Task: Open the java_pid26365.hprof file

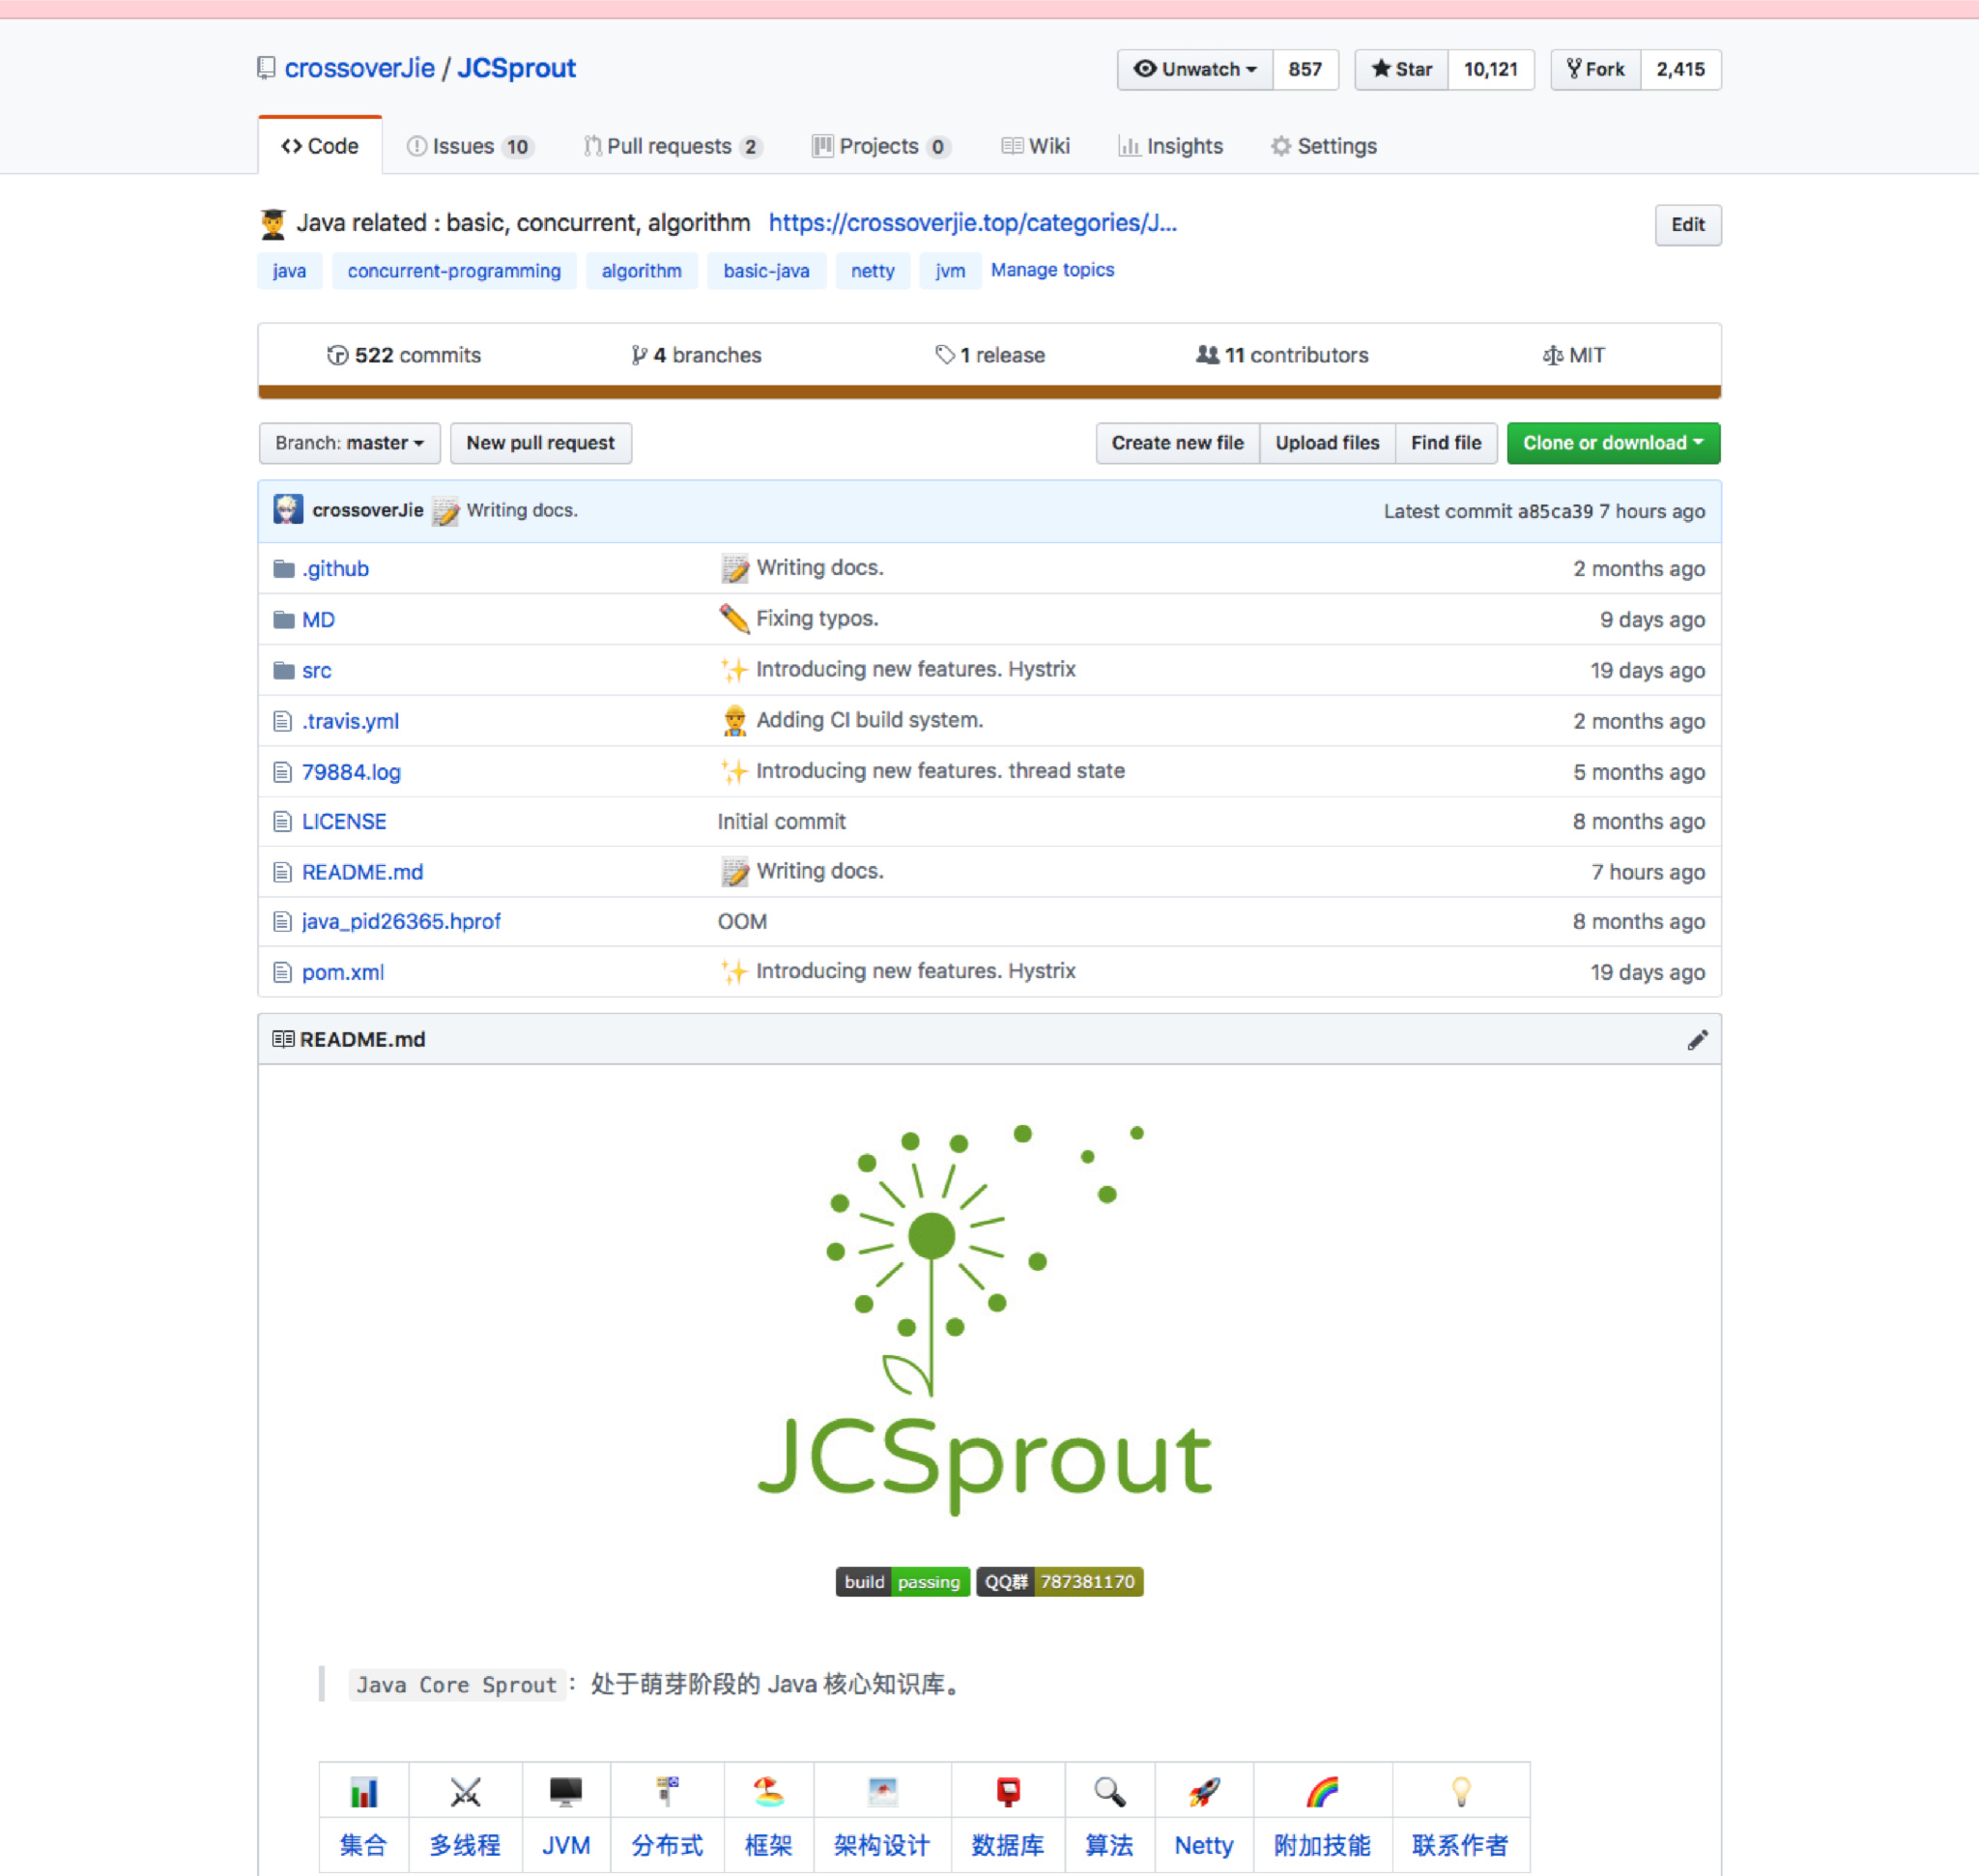Action: tap(401, 922)
